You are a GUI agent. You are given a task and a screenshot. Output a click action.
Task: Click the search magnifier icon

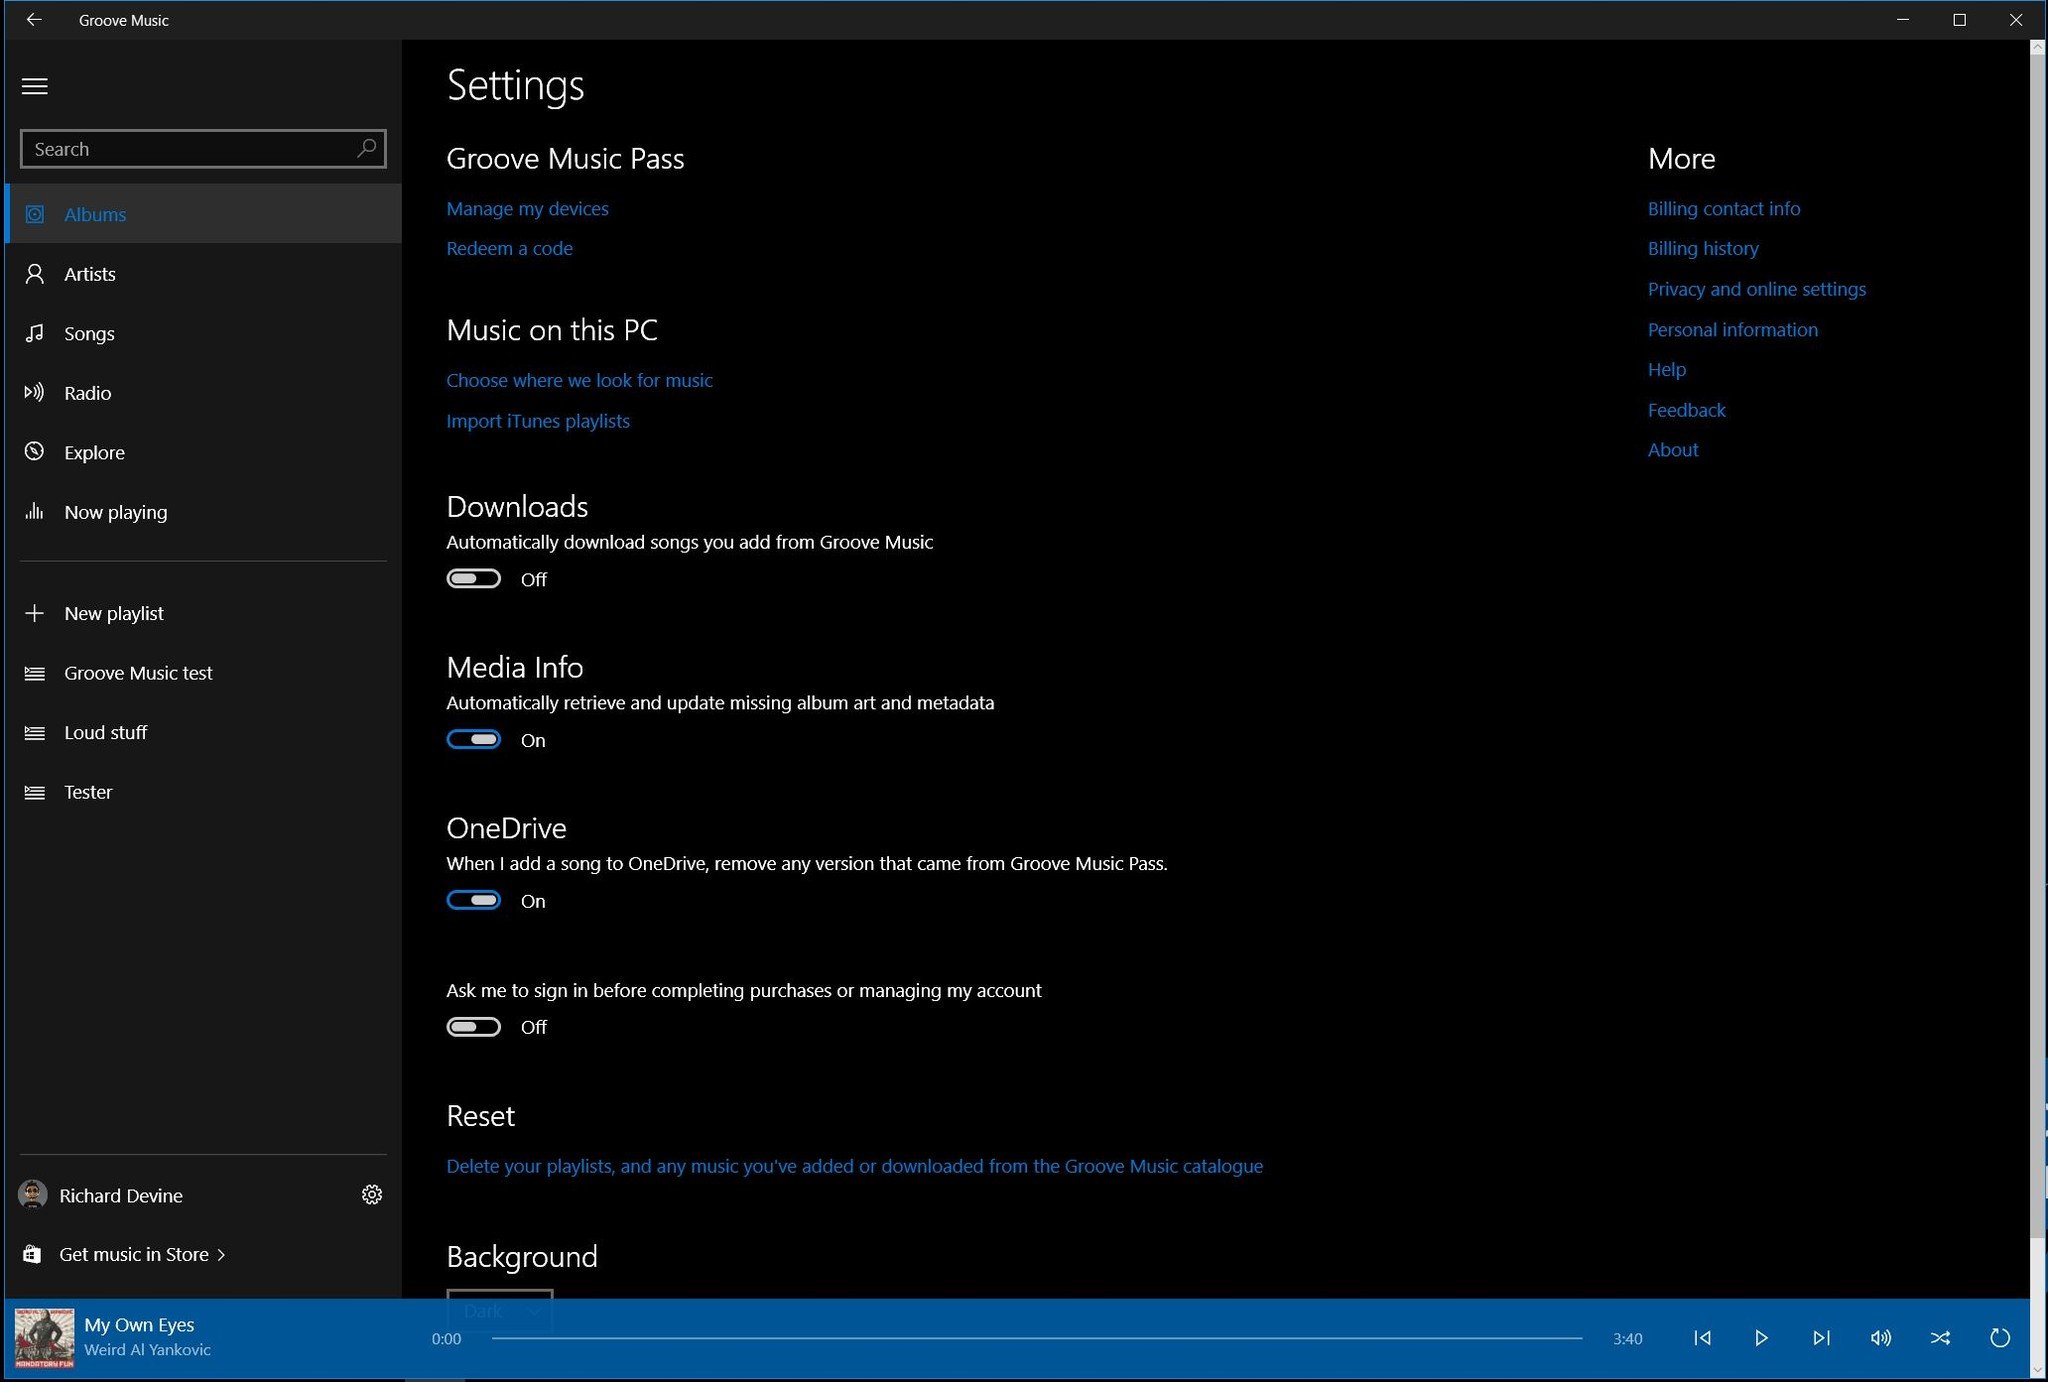point(366,148)
